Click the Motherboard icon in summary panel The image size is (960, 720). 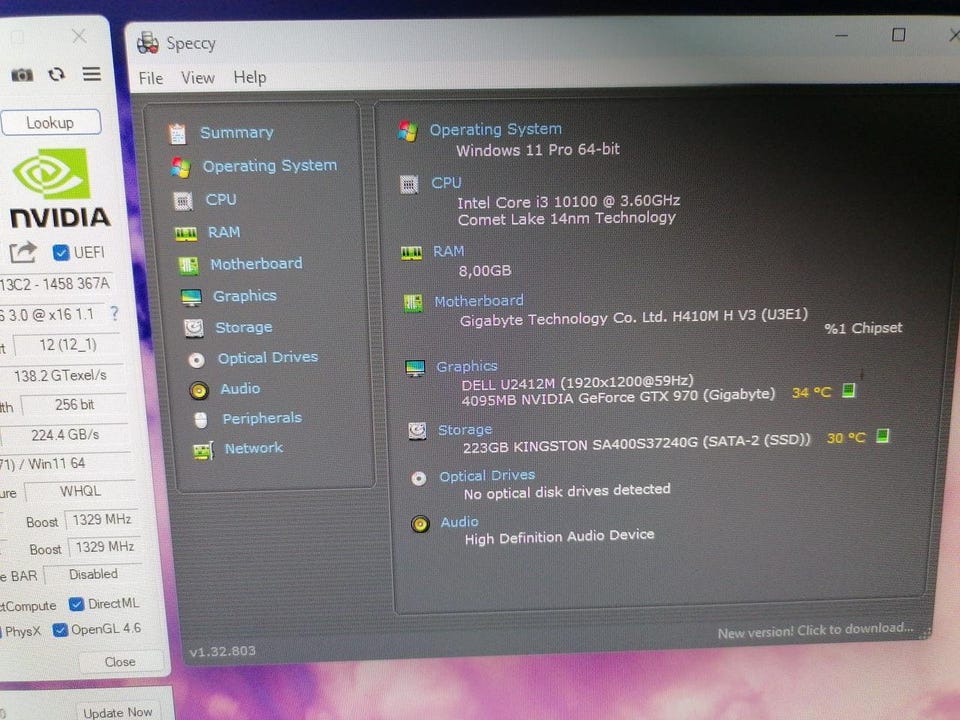[413, 302]
